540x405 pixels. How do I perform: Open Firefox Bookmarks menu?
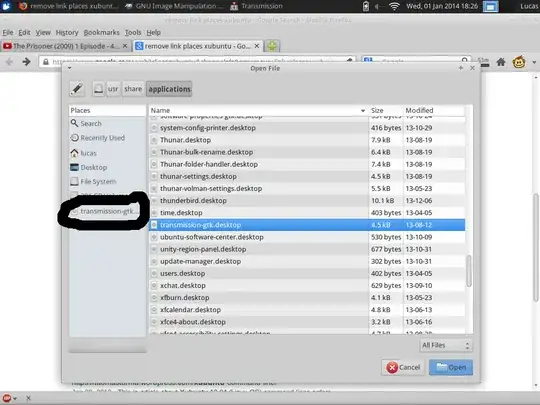point(101,32)
